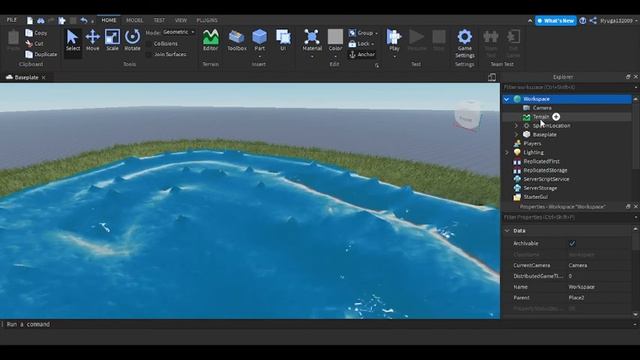640x360 pixels.
Task: Collapse the Workspace tree node
Action: tap(507, 99)
